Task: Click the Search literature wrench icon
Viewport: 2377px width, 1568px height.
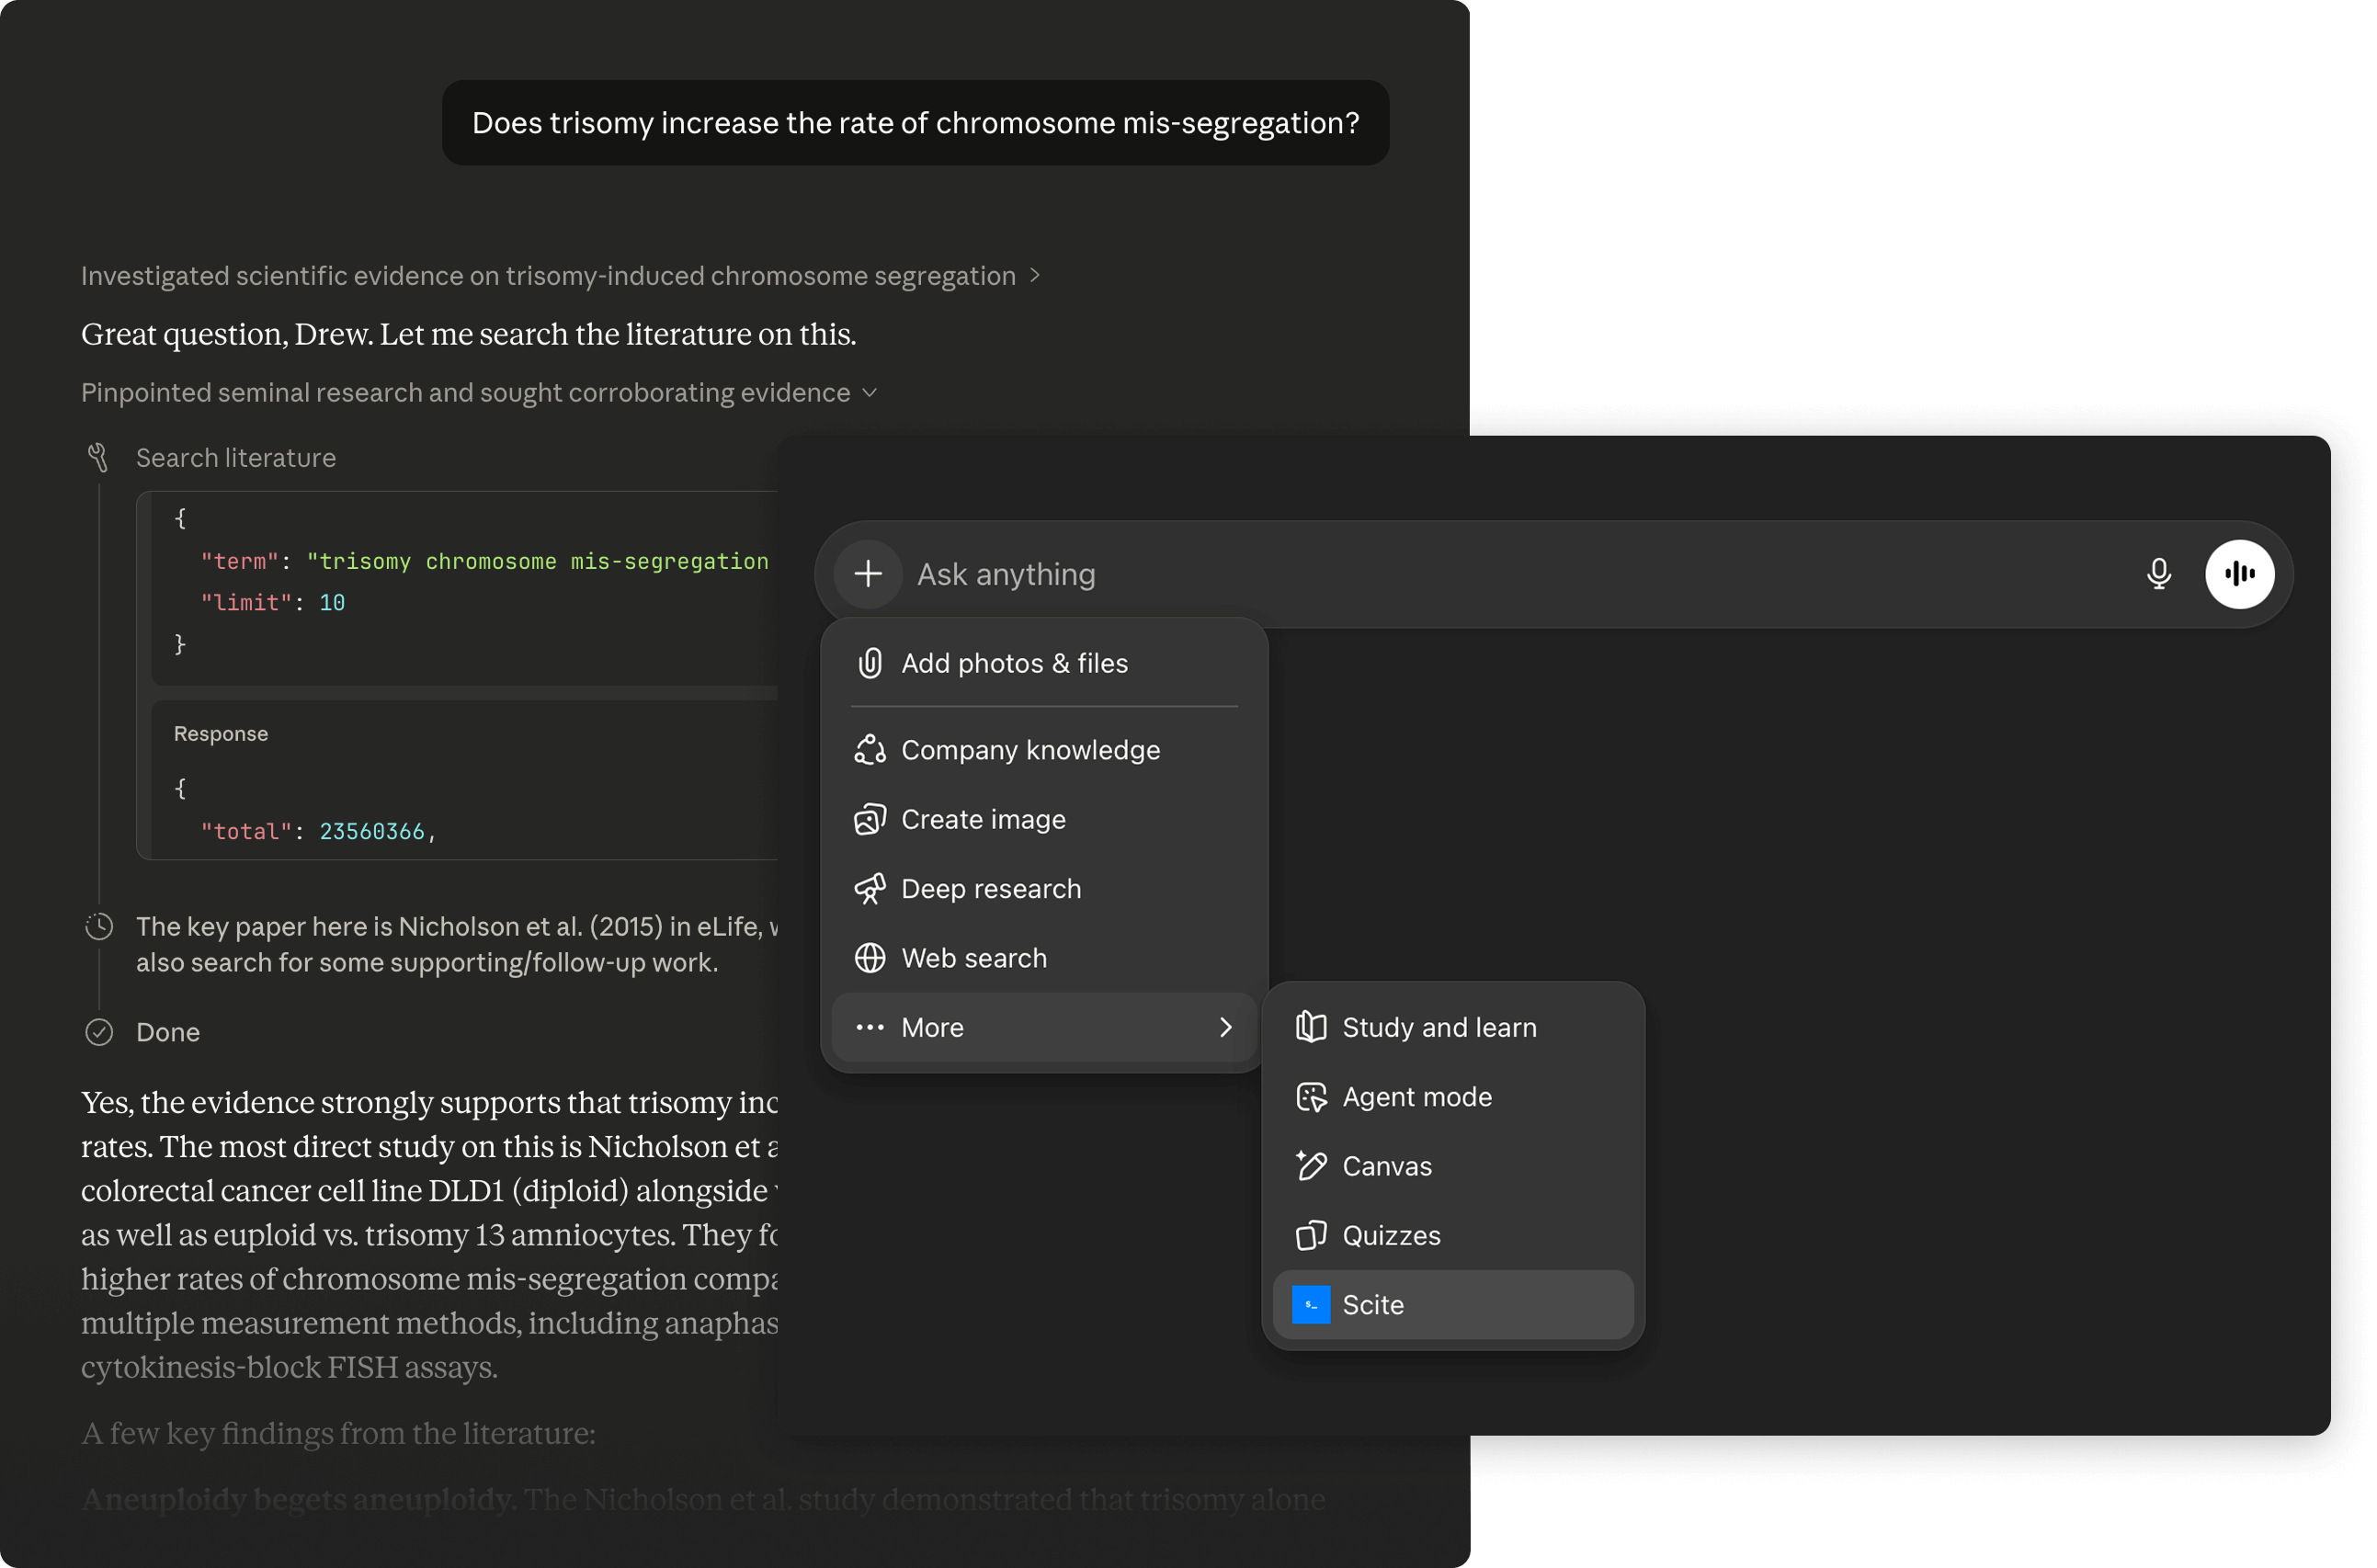Action: point(98,458)
